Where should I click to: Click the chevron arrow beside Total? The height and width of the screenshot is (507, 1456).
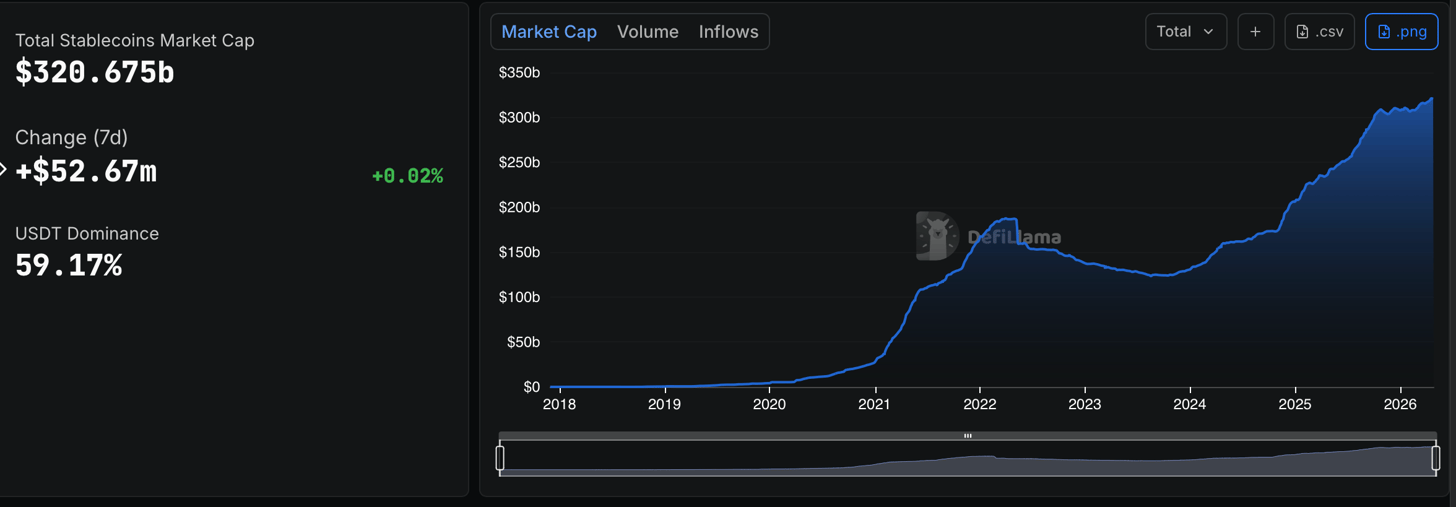tap(1208, 32)
